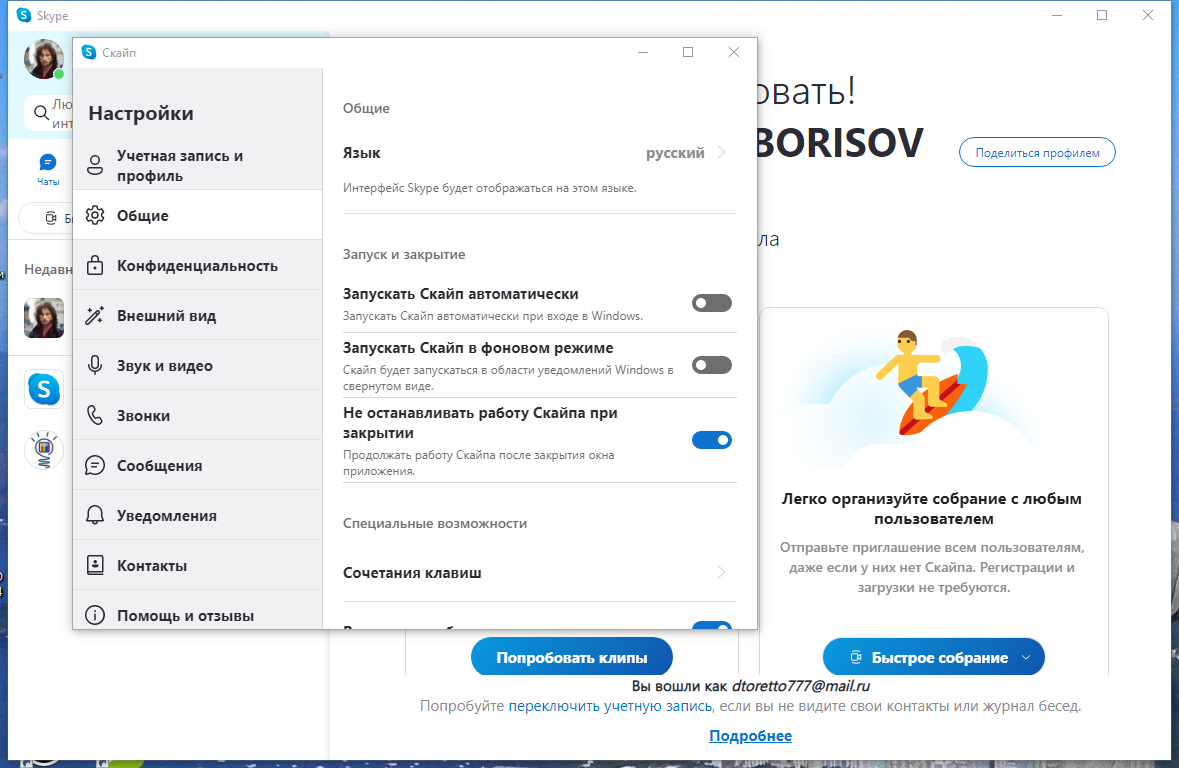The height and width of the screenshot is (768, 1179).
Task: Click the Сочетания клавиш row label
Action: [412, 572]
